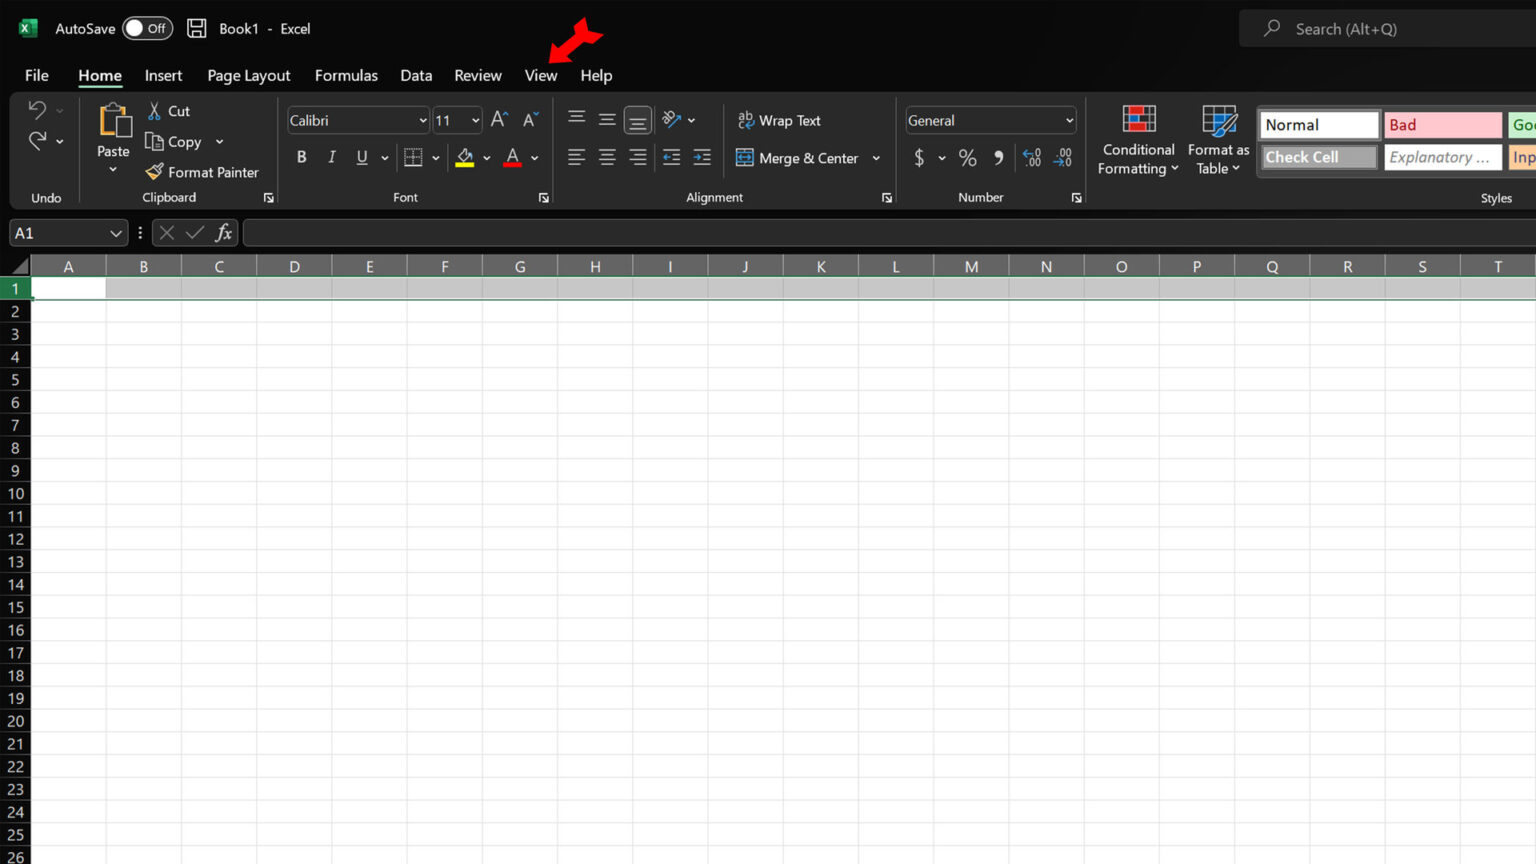The height and width of the screenshot is (864, 1536).
Task: Click the Insert Function fx icon
Action: (x=224, y=233)
